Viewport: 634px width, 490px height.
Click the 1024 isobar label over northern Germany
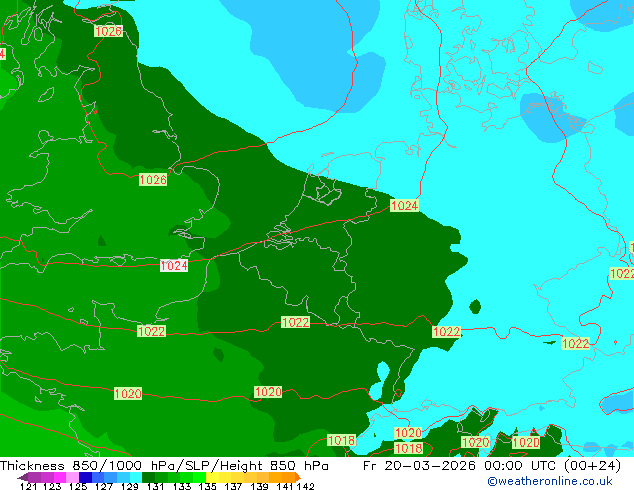[404, 205]
